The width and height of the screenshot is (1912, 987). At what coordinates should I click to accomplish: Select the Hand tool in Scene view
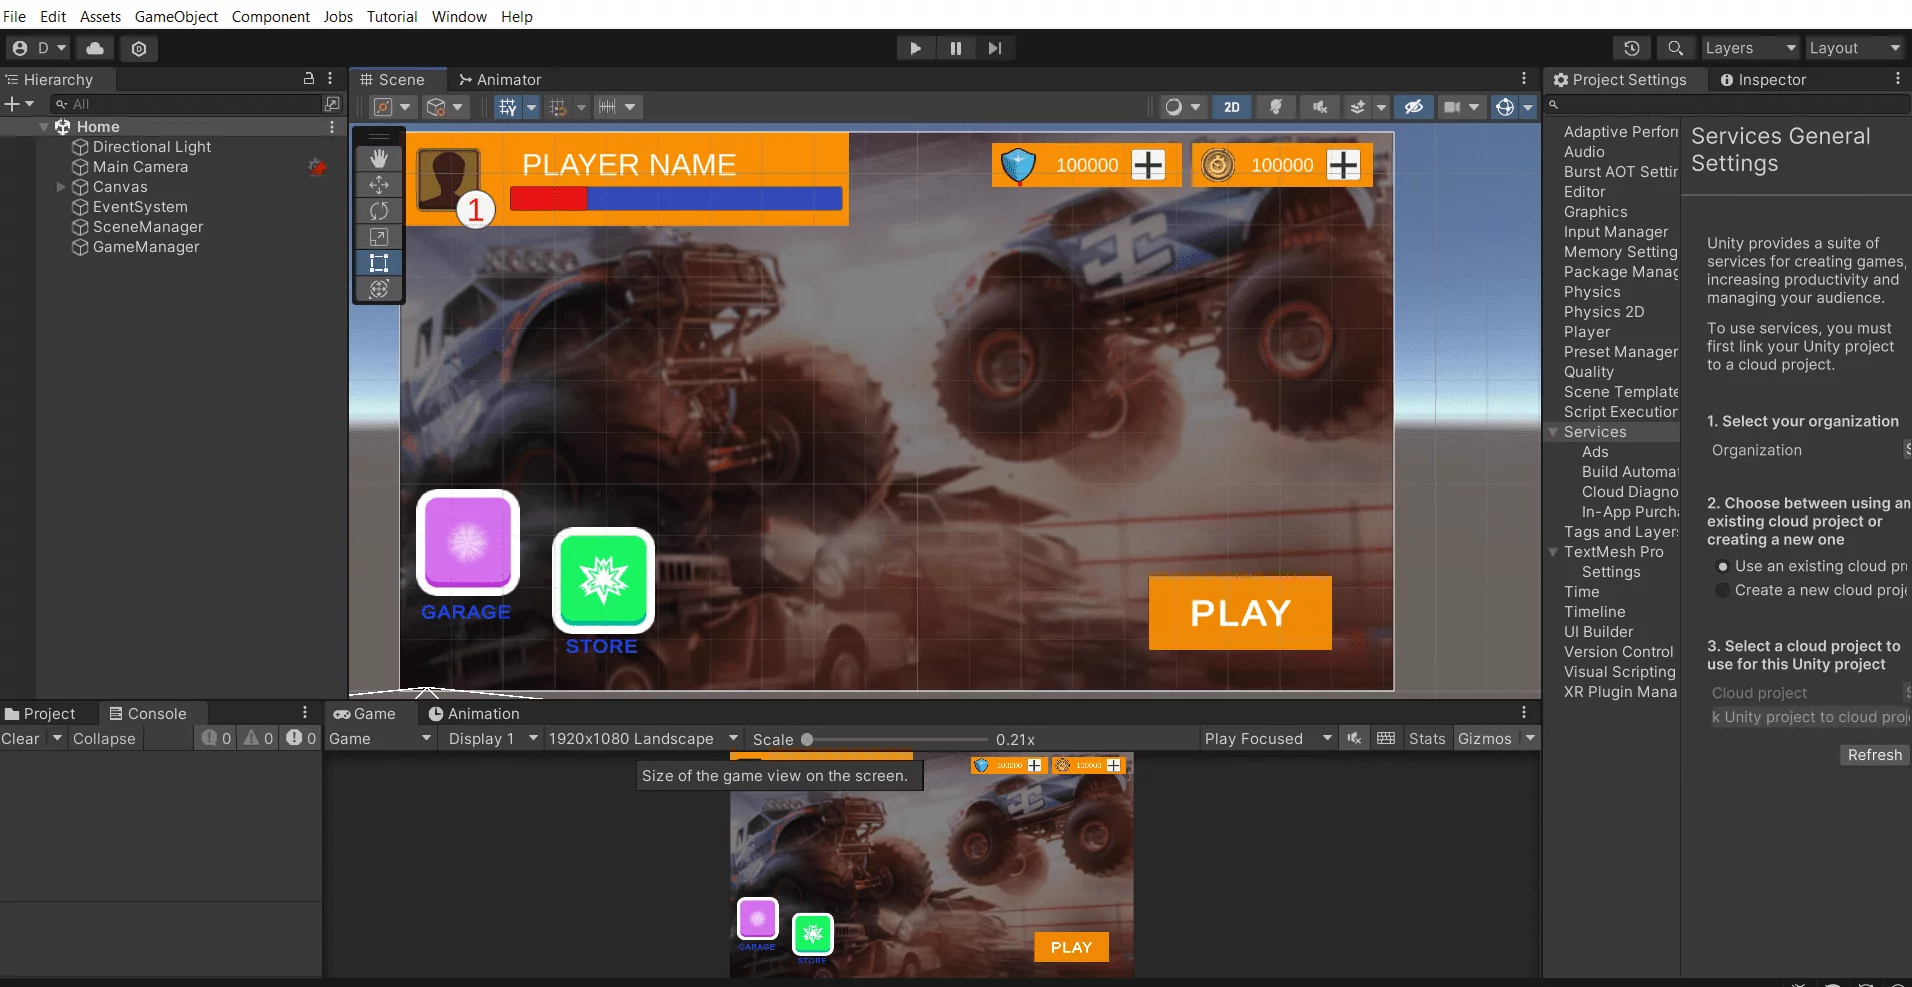click(x=379, y=159)
